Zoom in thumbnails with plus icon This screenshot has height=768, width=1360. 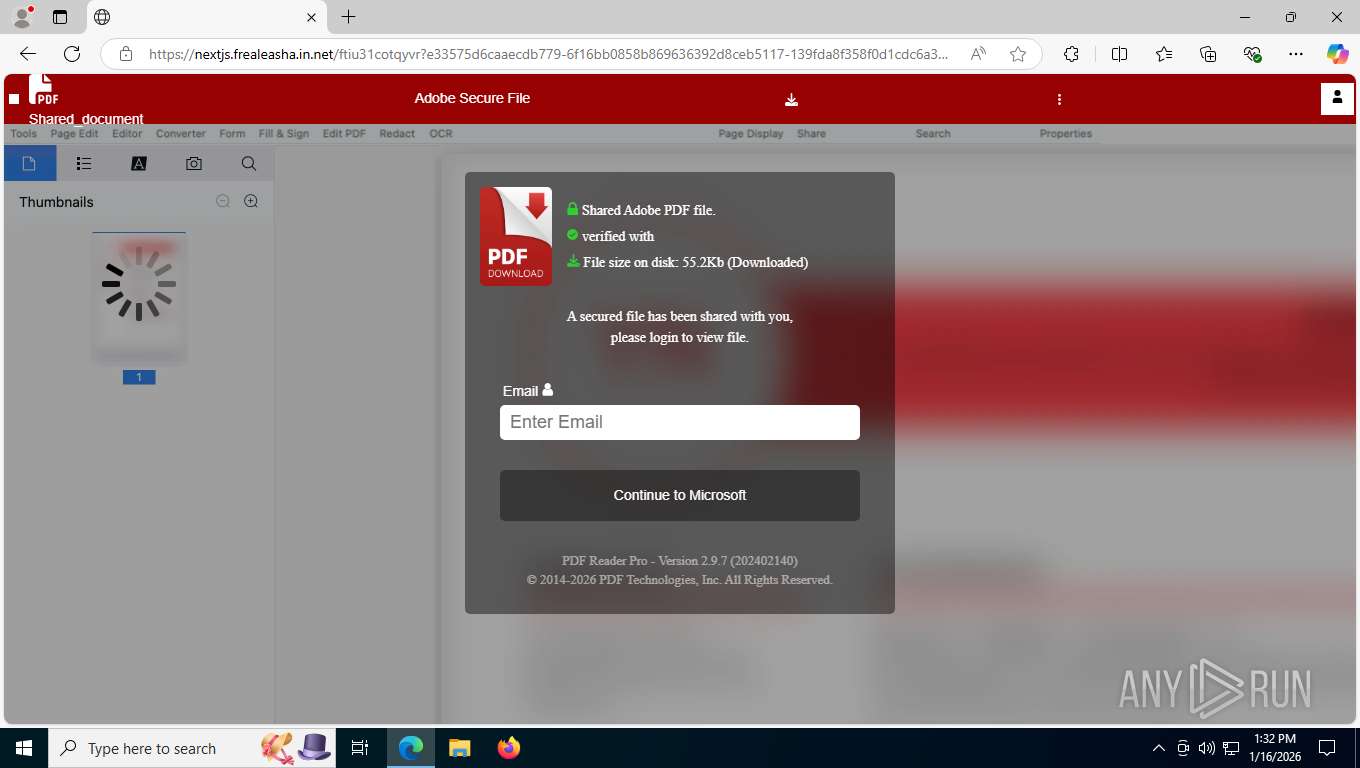point(251,201)
